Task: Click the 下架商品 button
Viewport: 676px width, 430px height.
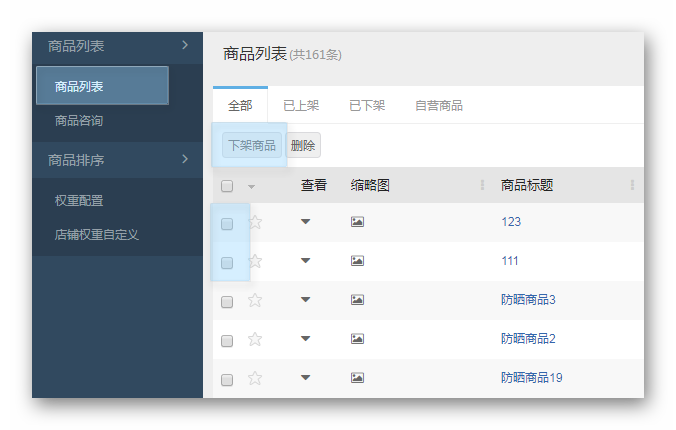Action: [x=252, y=145]
